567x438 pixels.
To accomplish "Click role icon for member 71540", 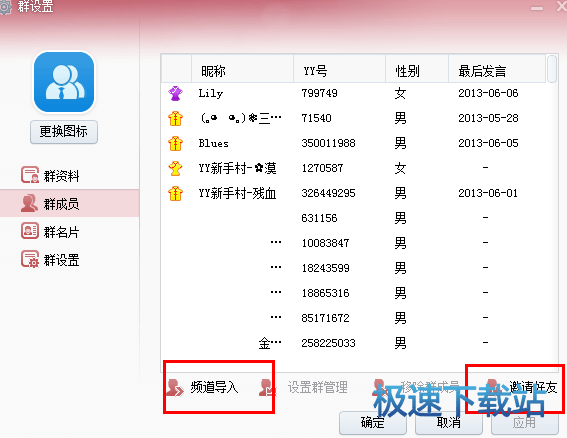I will [x=175, y=118].
